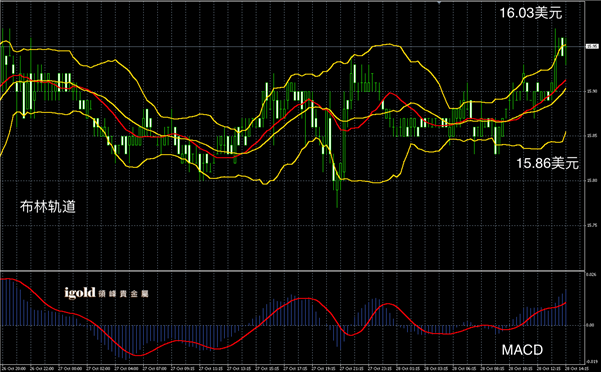Click the 15.85 price axis label
This screenshot has width=601, height=372.
coord(592,136)
